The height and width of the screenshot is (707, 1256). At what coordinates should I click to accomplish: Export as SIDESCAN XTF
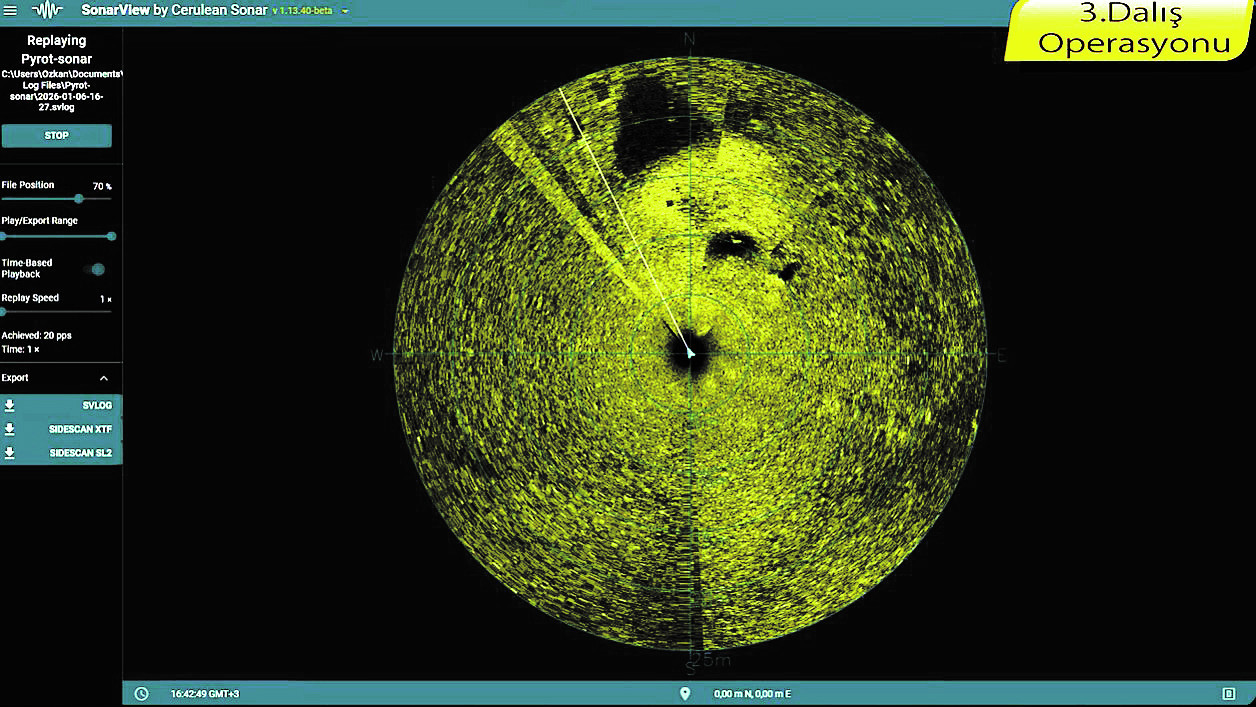click(80, 429)
